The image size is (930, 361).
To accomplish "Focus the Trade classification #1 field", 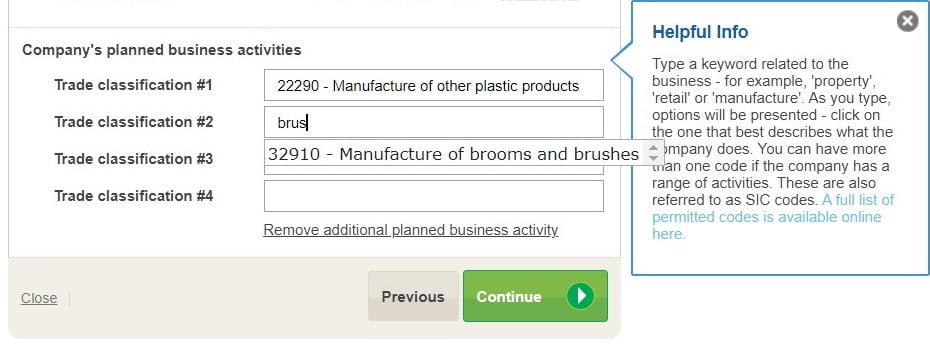I will tap(434, 85).
